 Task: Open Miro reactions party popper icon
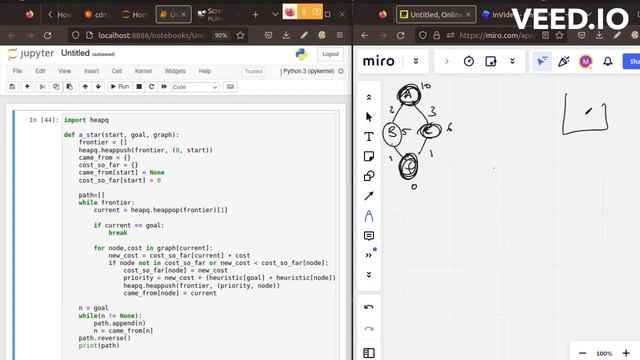pyautogui.click(x=564, y=61)
